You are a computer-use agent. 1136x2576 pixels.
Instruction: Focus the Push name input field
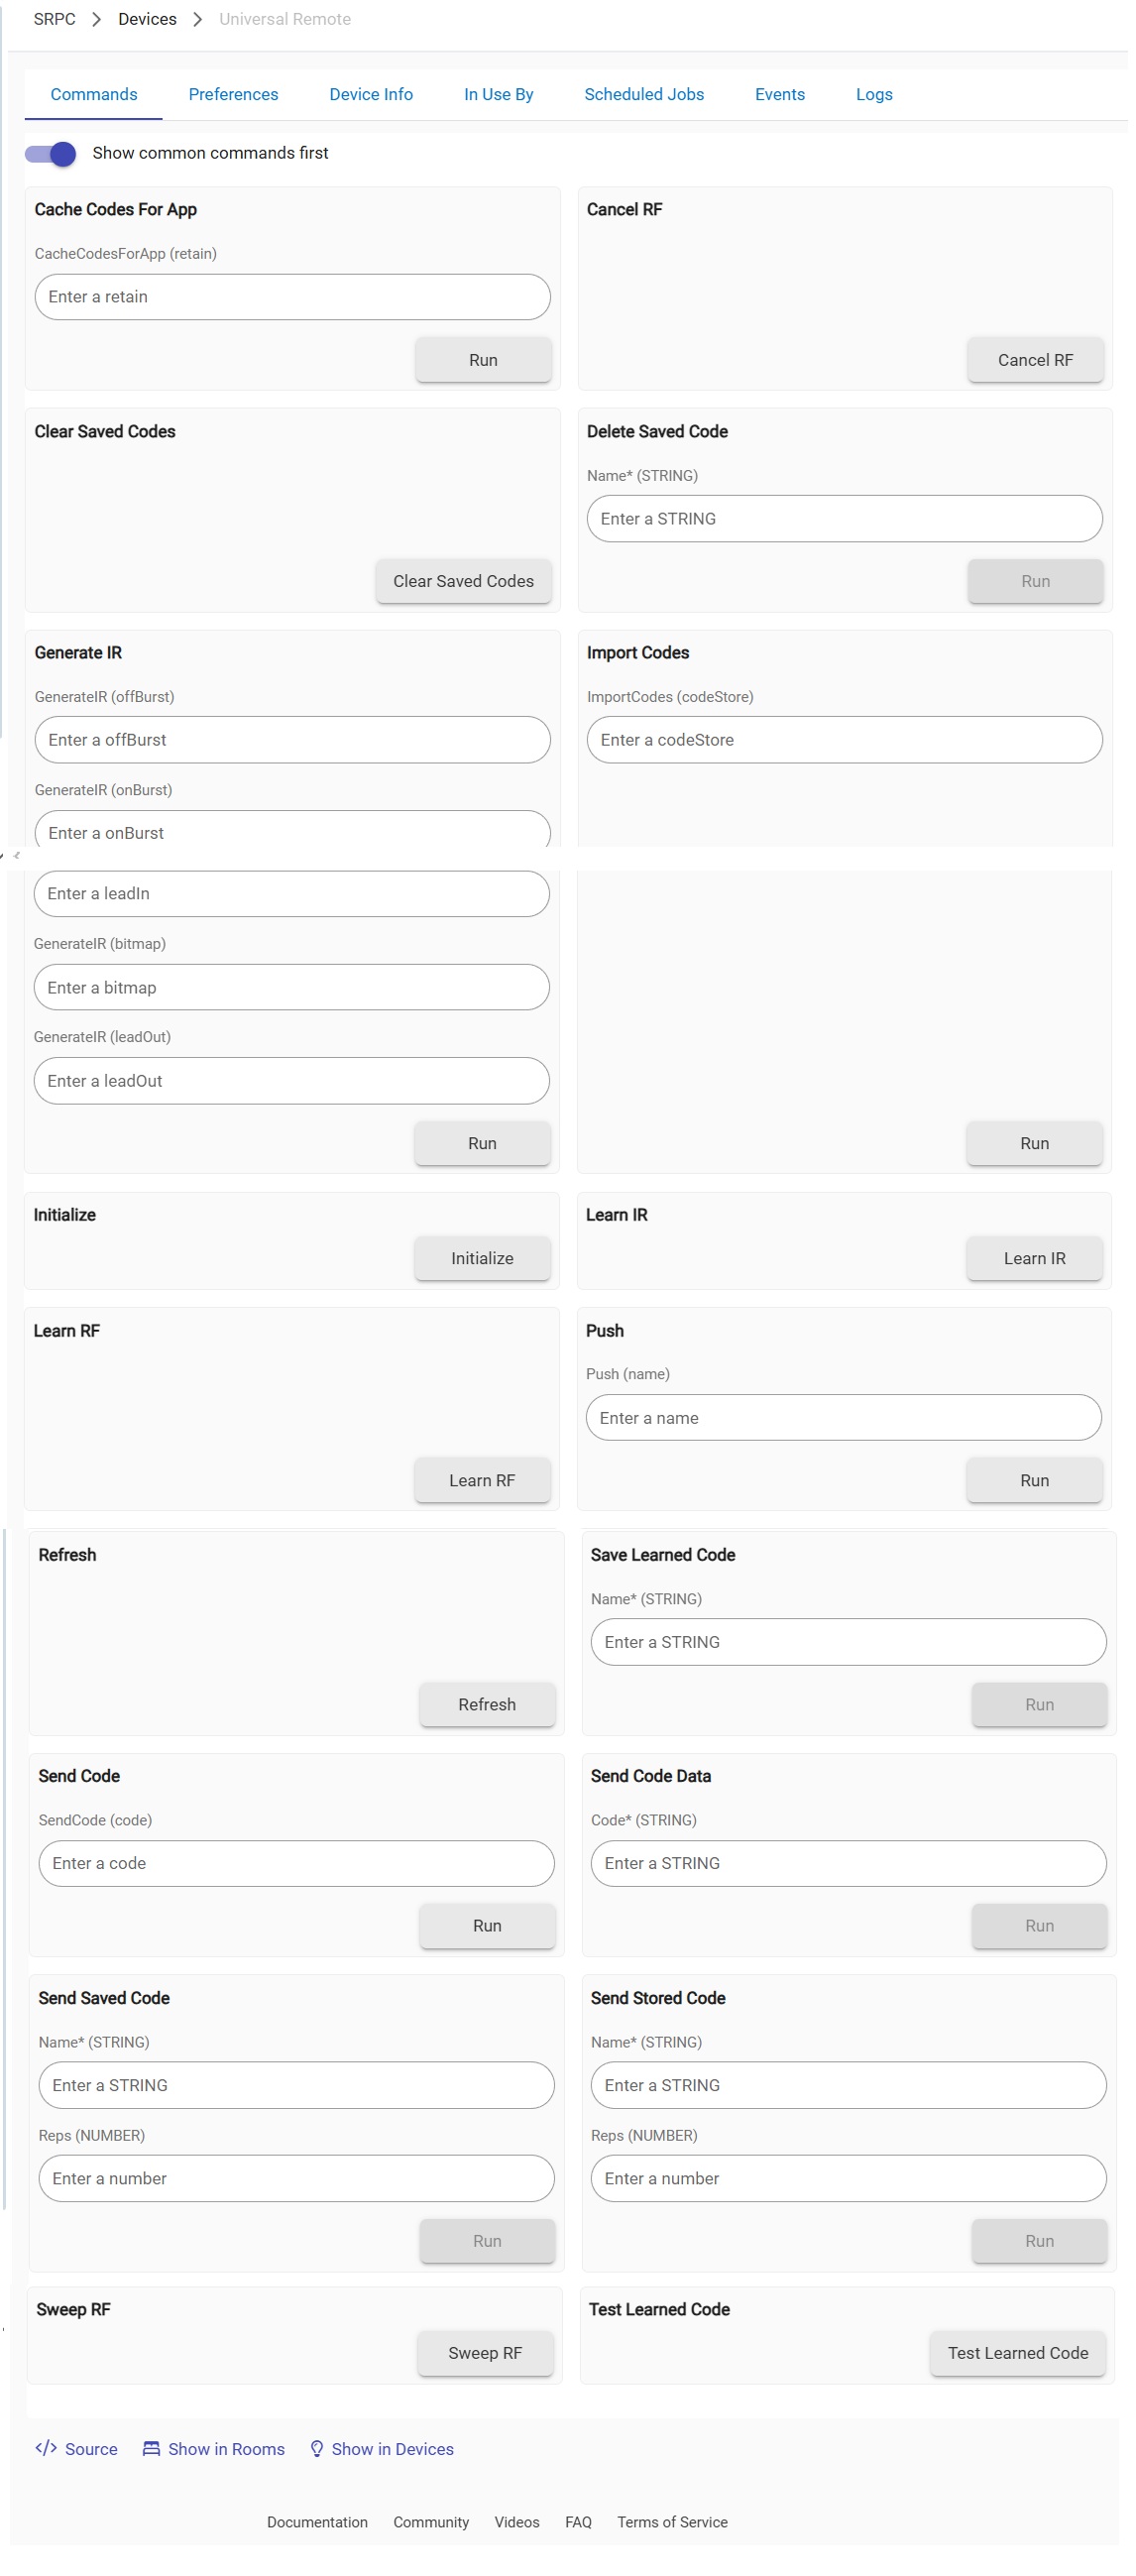[x=843, y=1417]
